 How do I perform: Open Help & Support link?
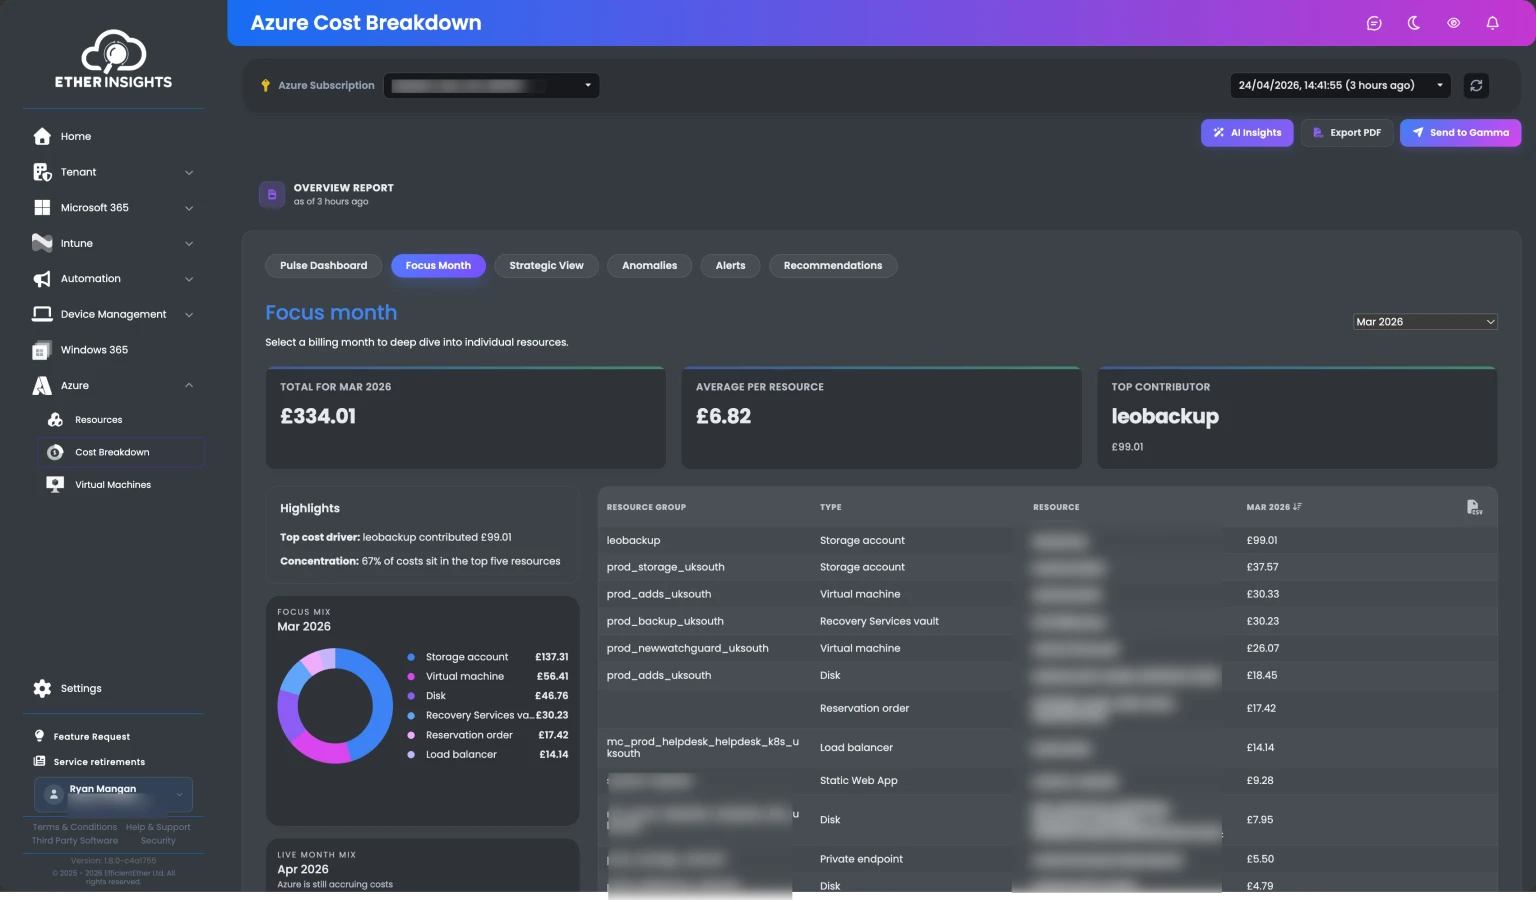[x=158, y=827]
